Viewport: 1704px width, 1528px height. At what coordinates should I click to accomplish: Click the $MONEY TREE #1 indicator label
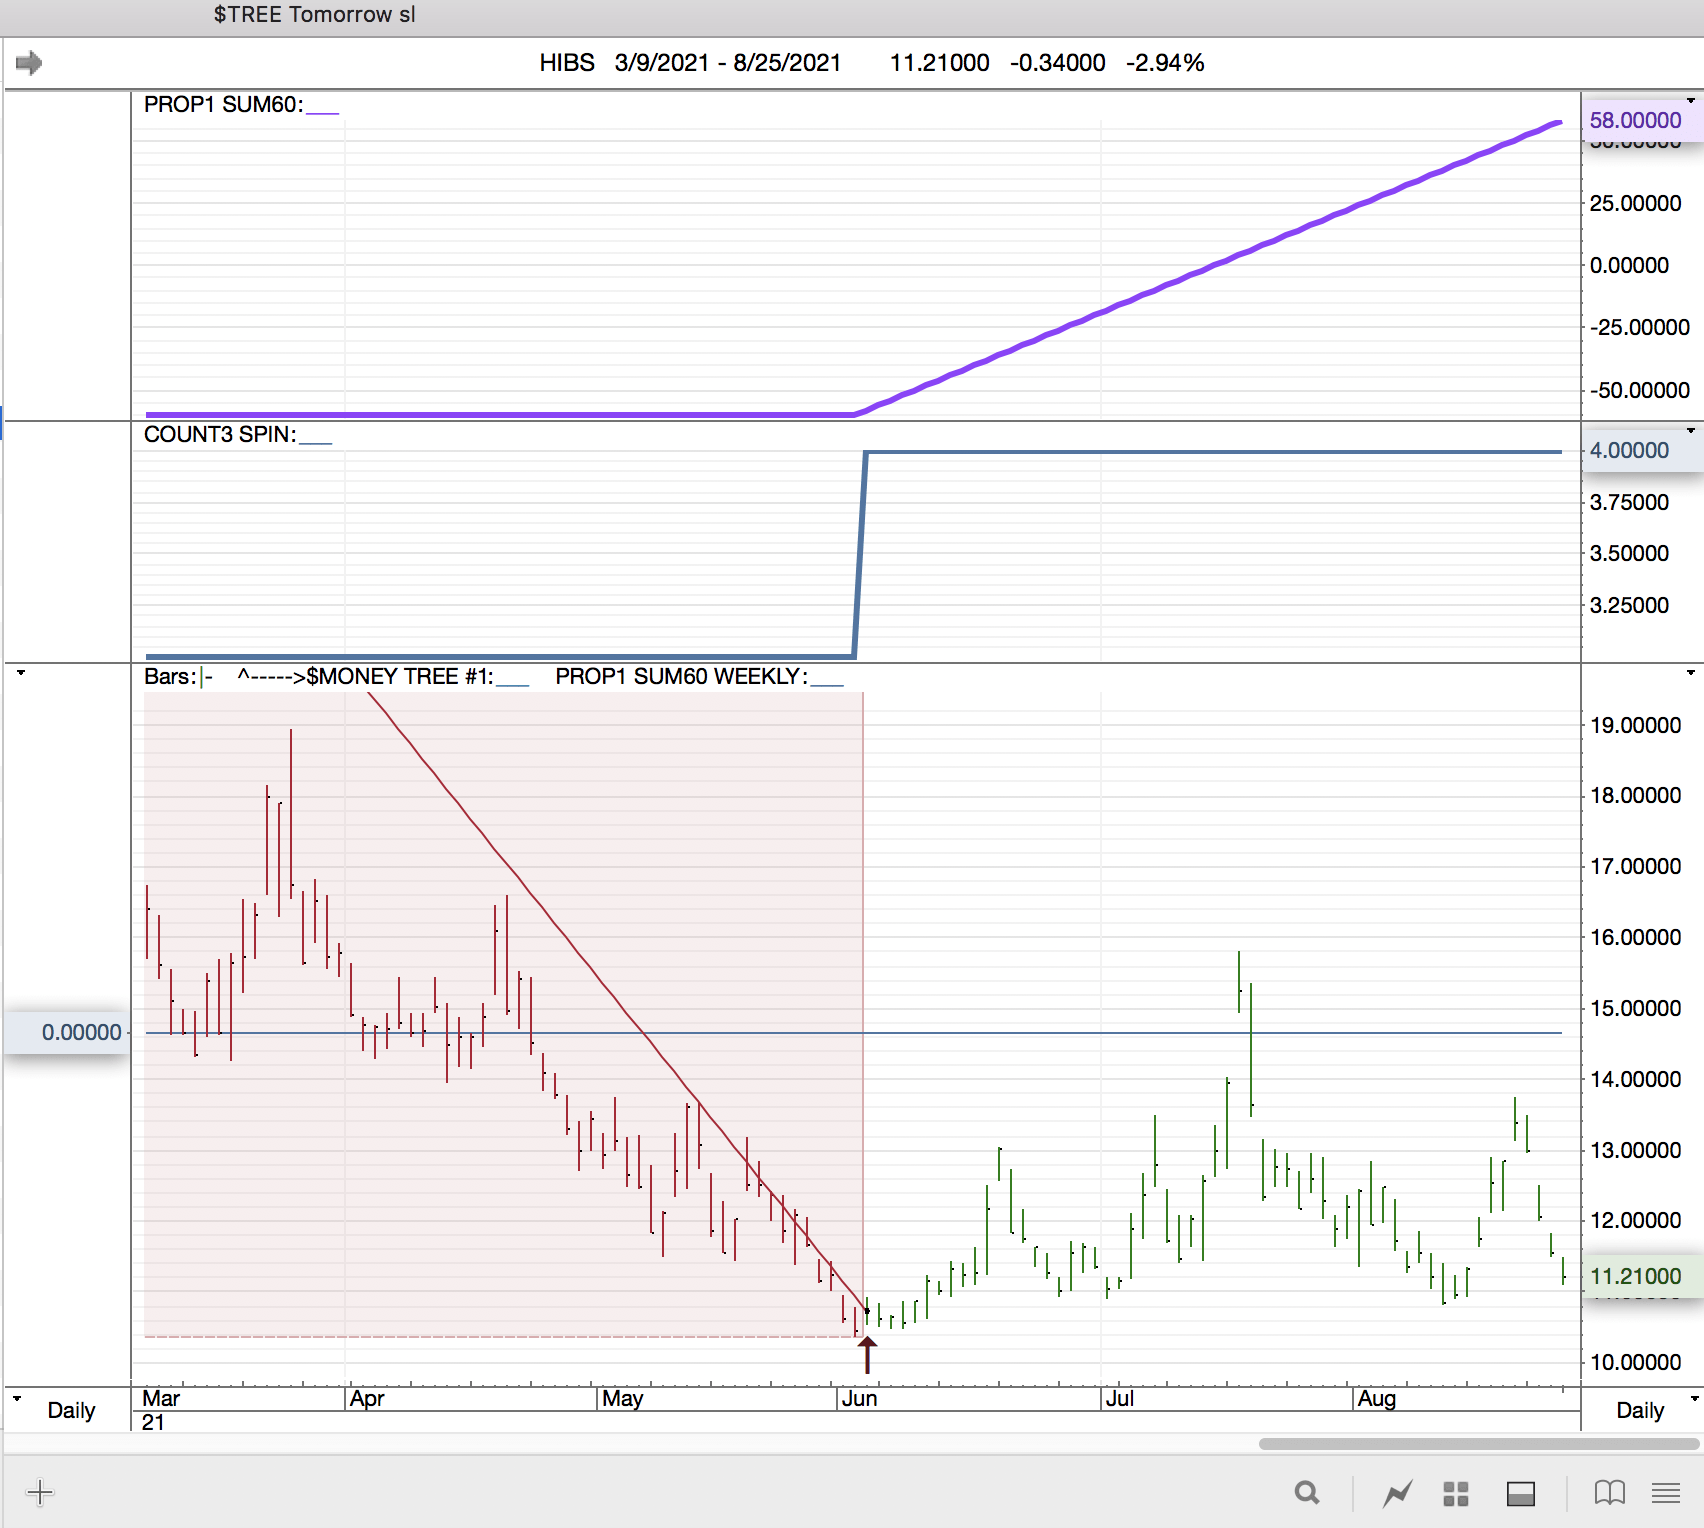point(399,677)
